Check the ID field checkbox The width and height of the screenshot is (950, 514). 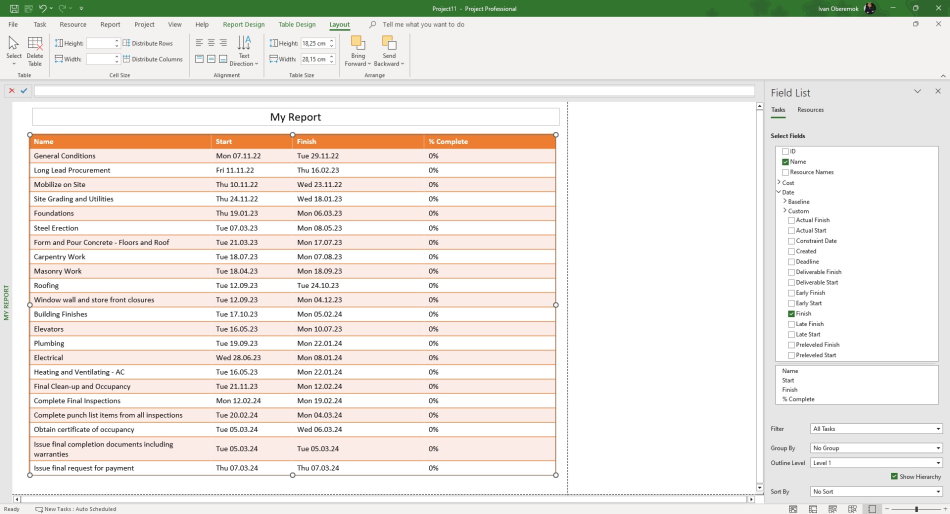click(785, 152)
